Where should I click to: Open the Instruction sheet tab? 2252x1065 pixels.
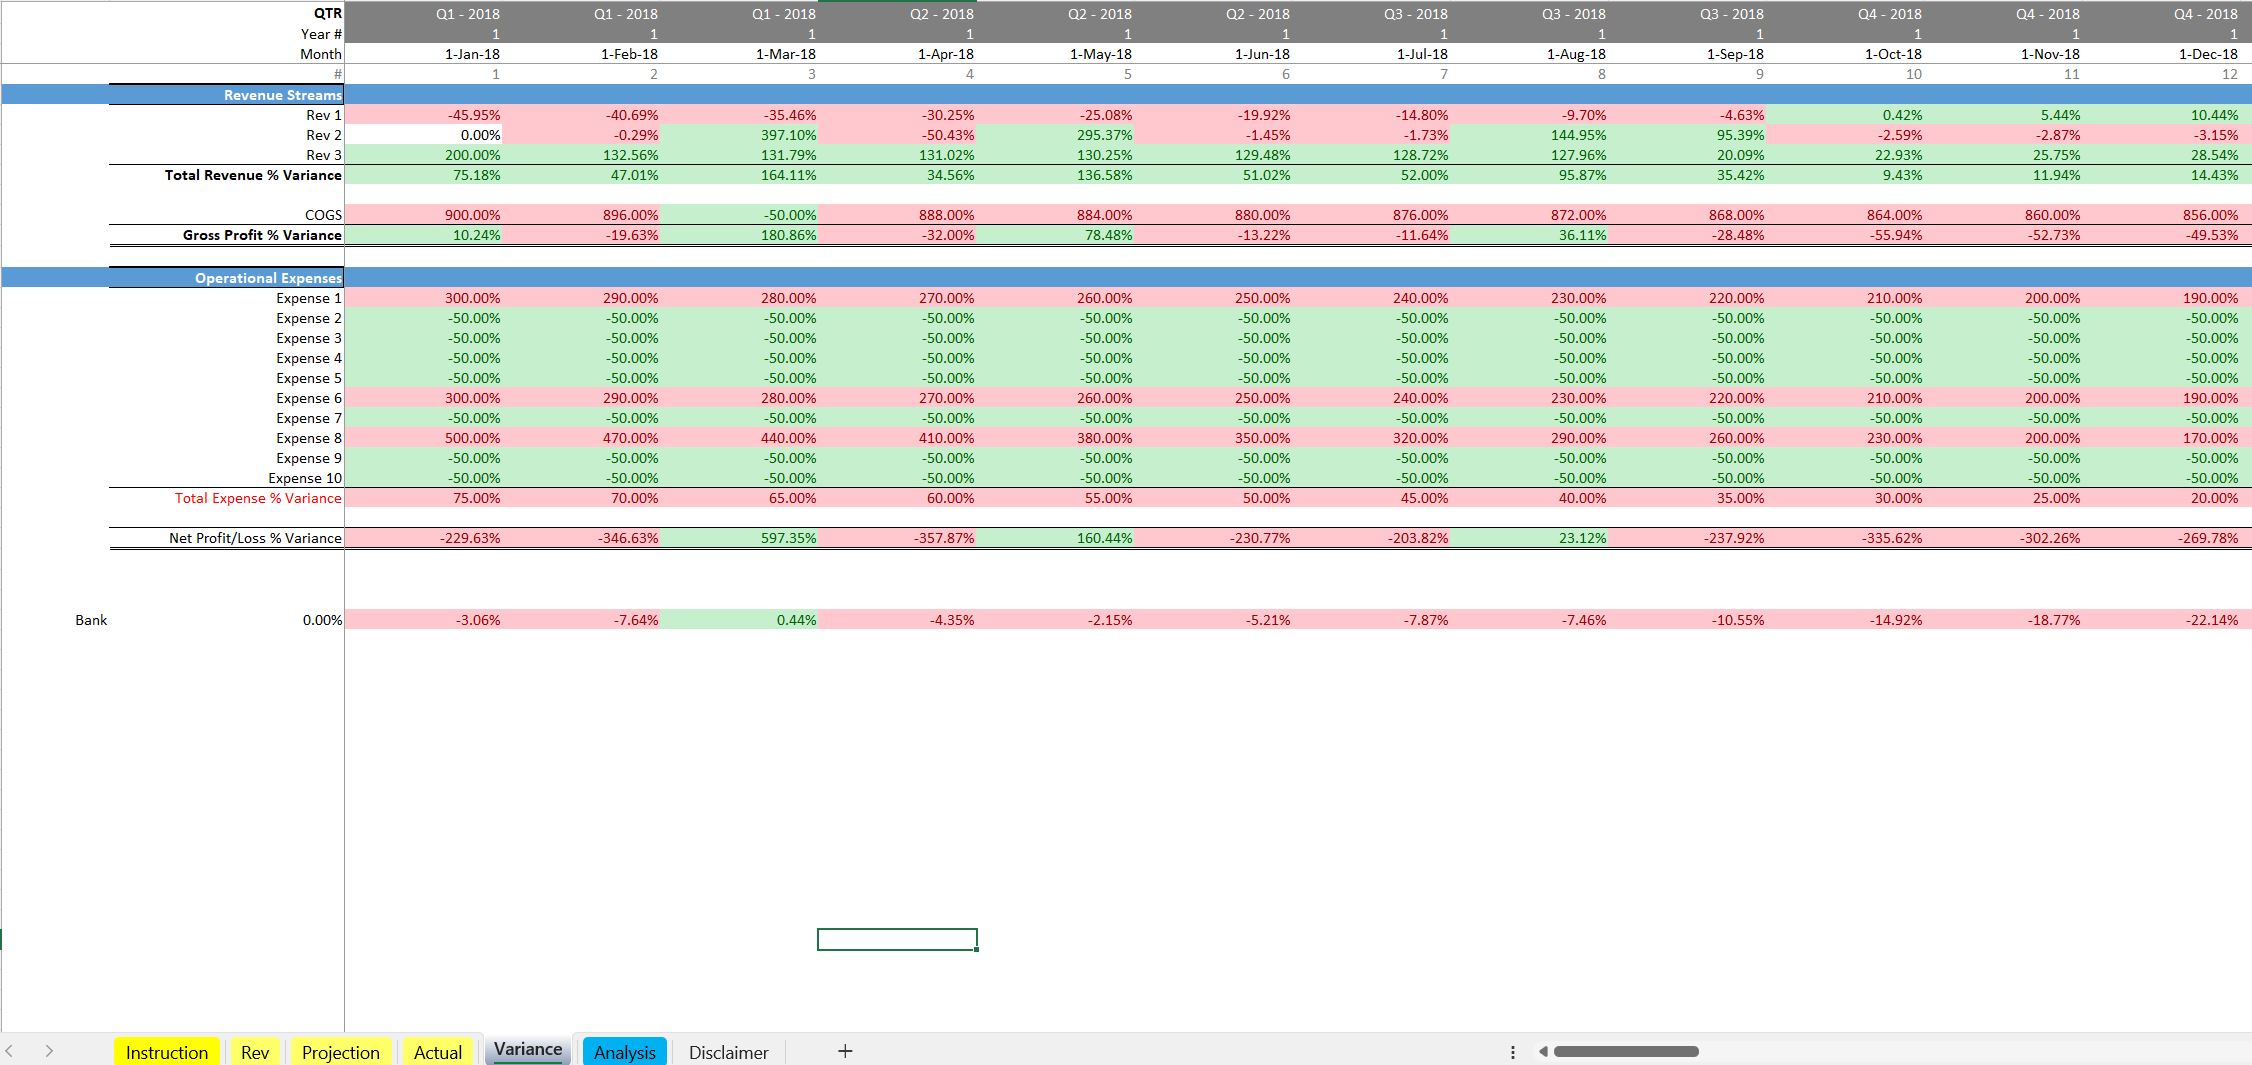[166, 1052]
